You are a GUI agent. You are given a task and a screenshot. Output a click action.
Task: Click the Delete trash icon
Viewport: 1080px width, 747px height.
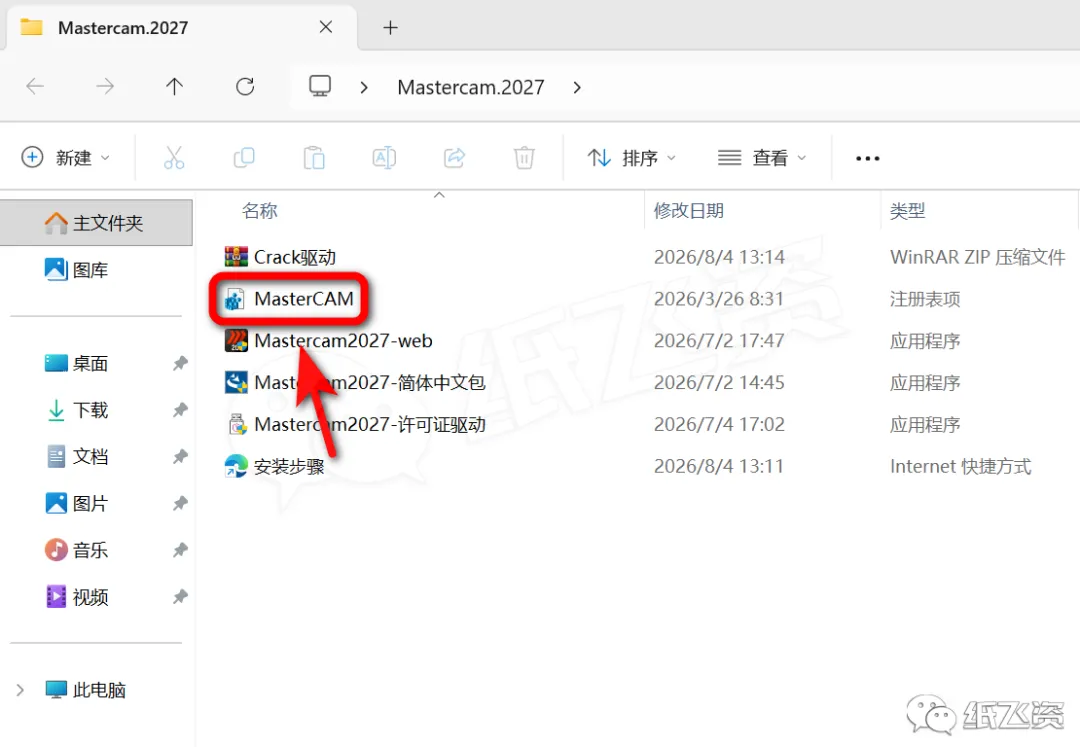click(x=524, y=158)
